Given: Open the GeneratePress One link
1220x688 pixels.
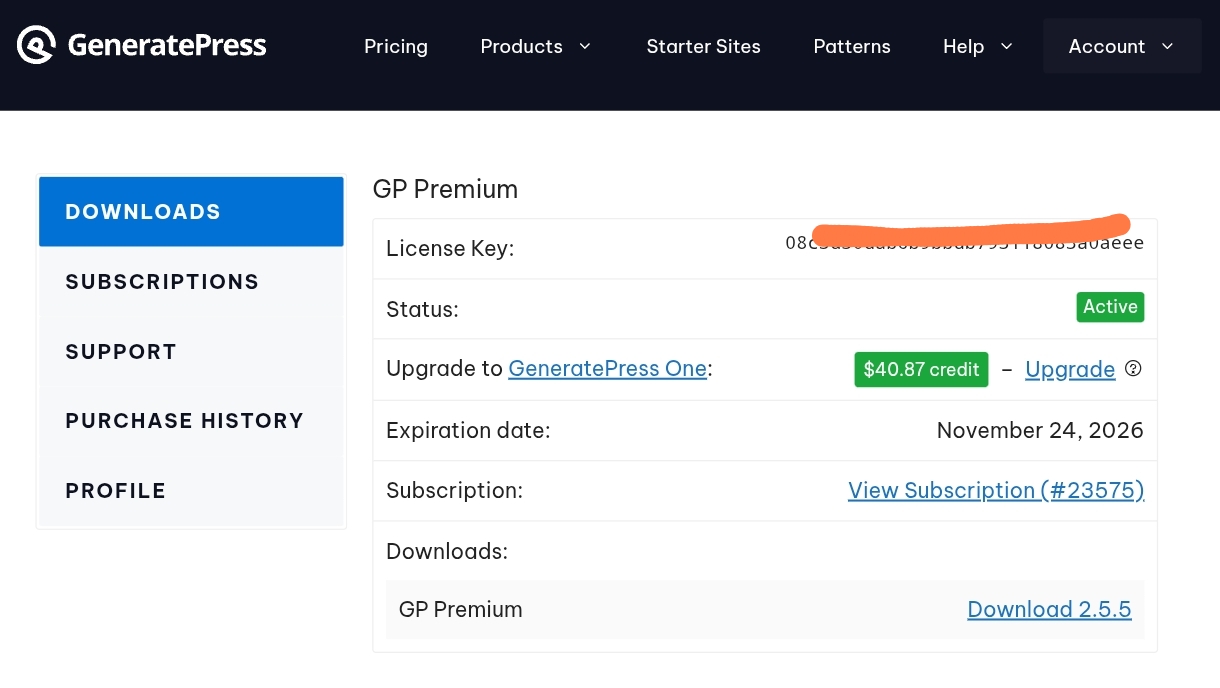Looking at the screenshot, I should pyautogui.click(x=607, y=369).
